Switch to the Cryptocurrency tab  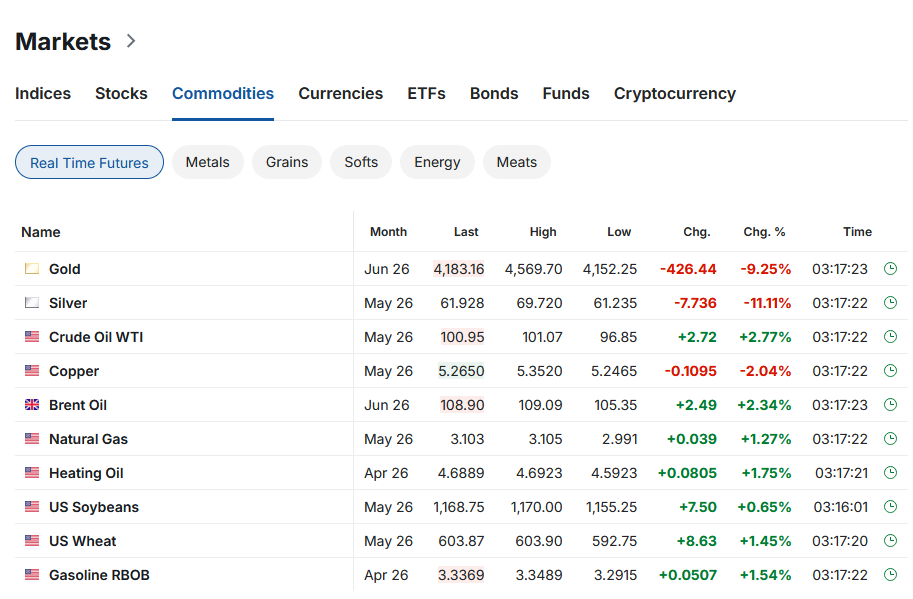click(675, 94)
